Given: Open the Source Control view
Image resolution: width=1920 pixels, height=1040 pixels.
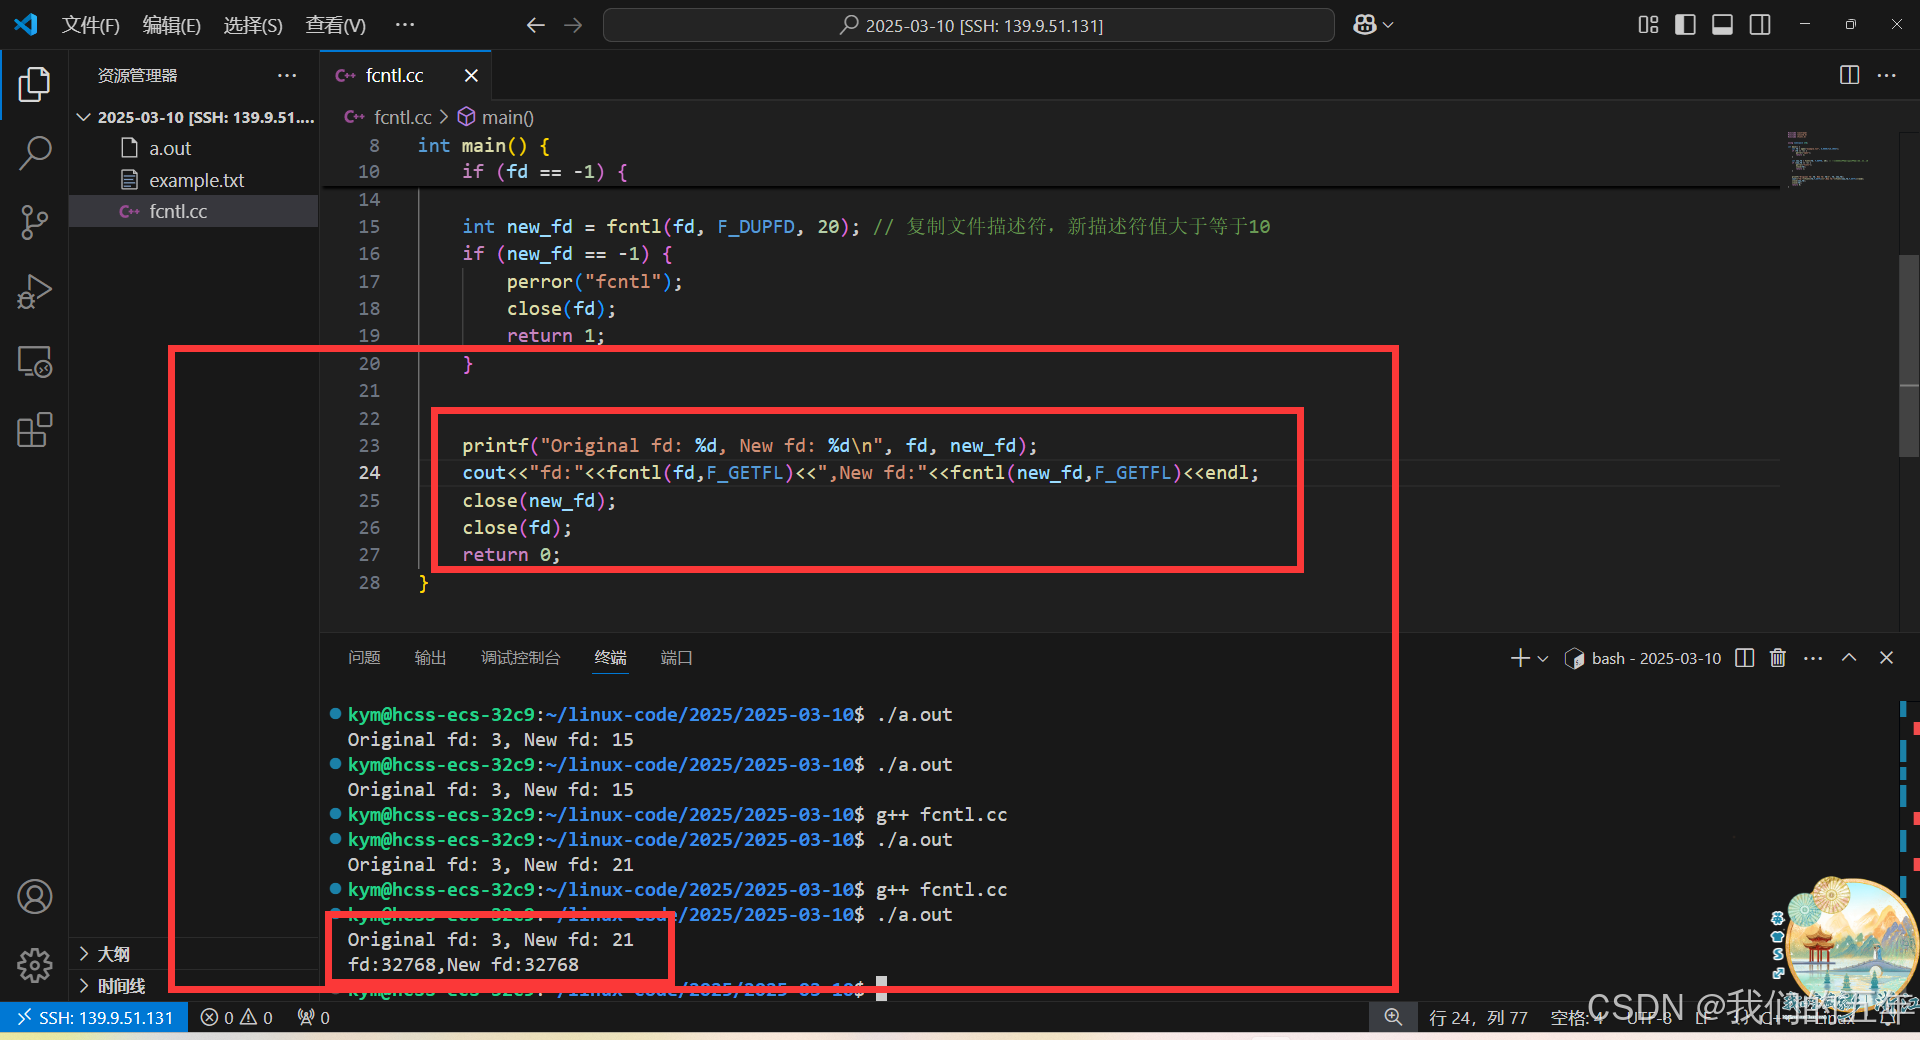Looking at the screenshot, I should coord(34,222).
